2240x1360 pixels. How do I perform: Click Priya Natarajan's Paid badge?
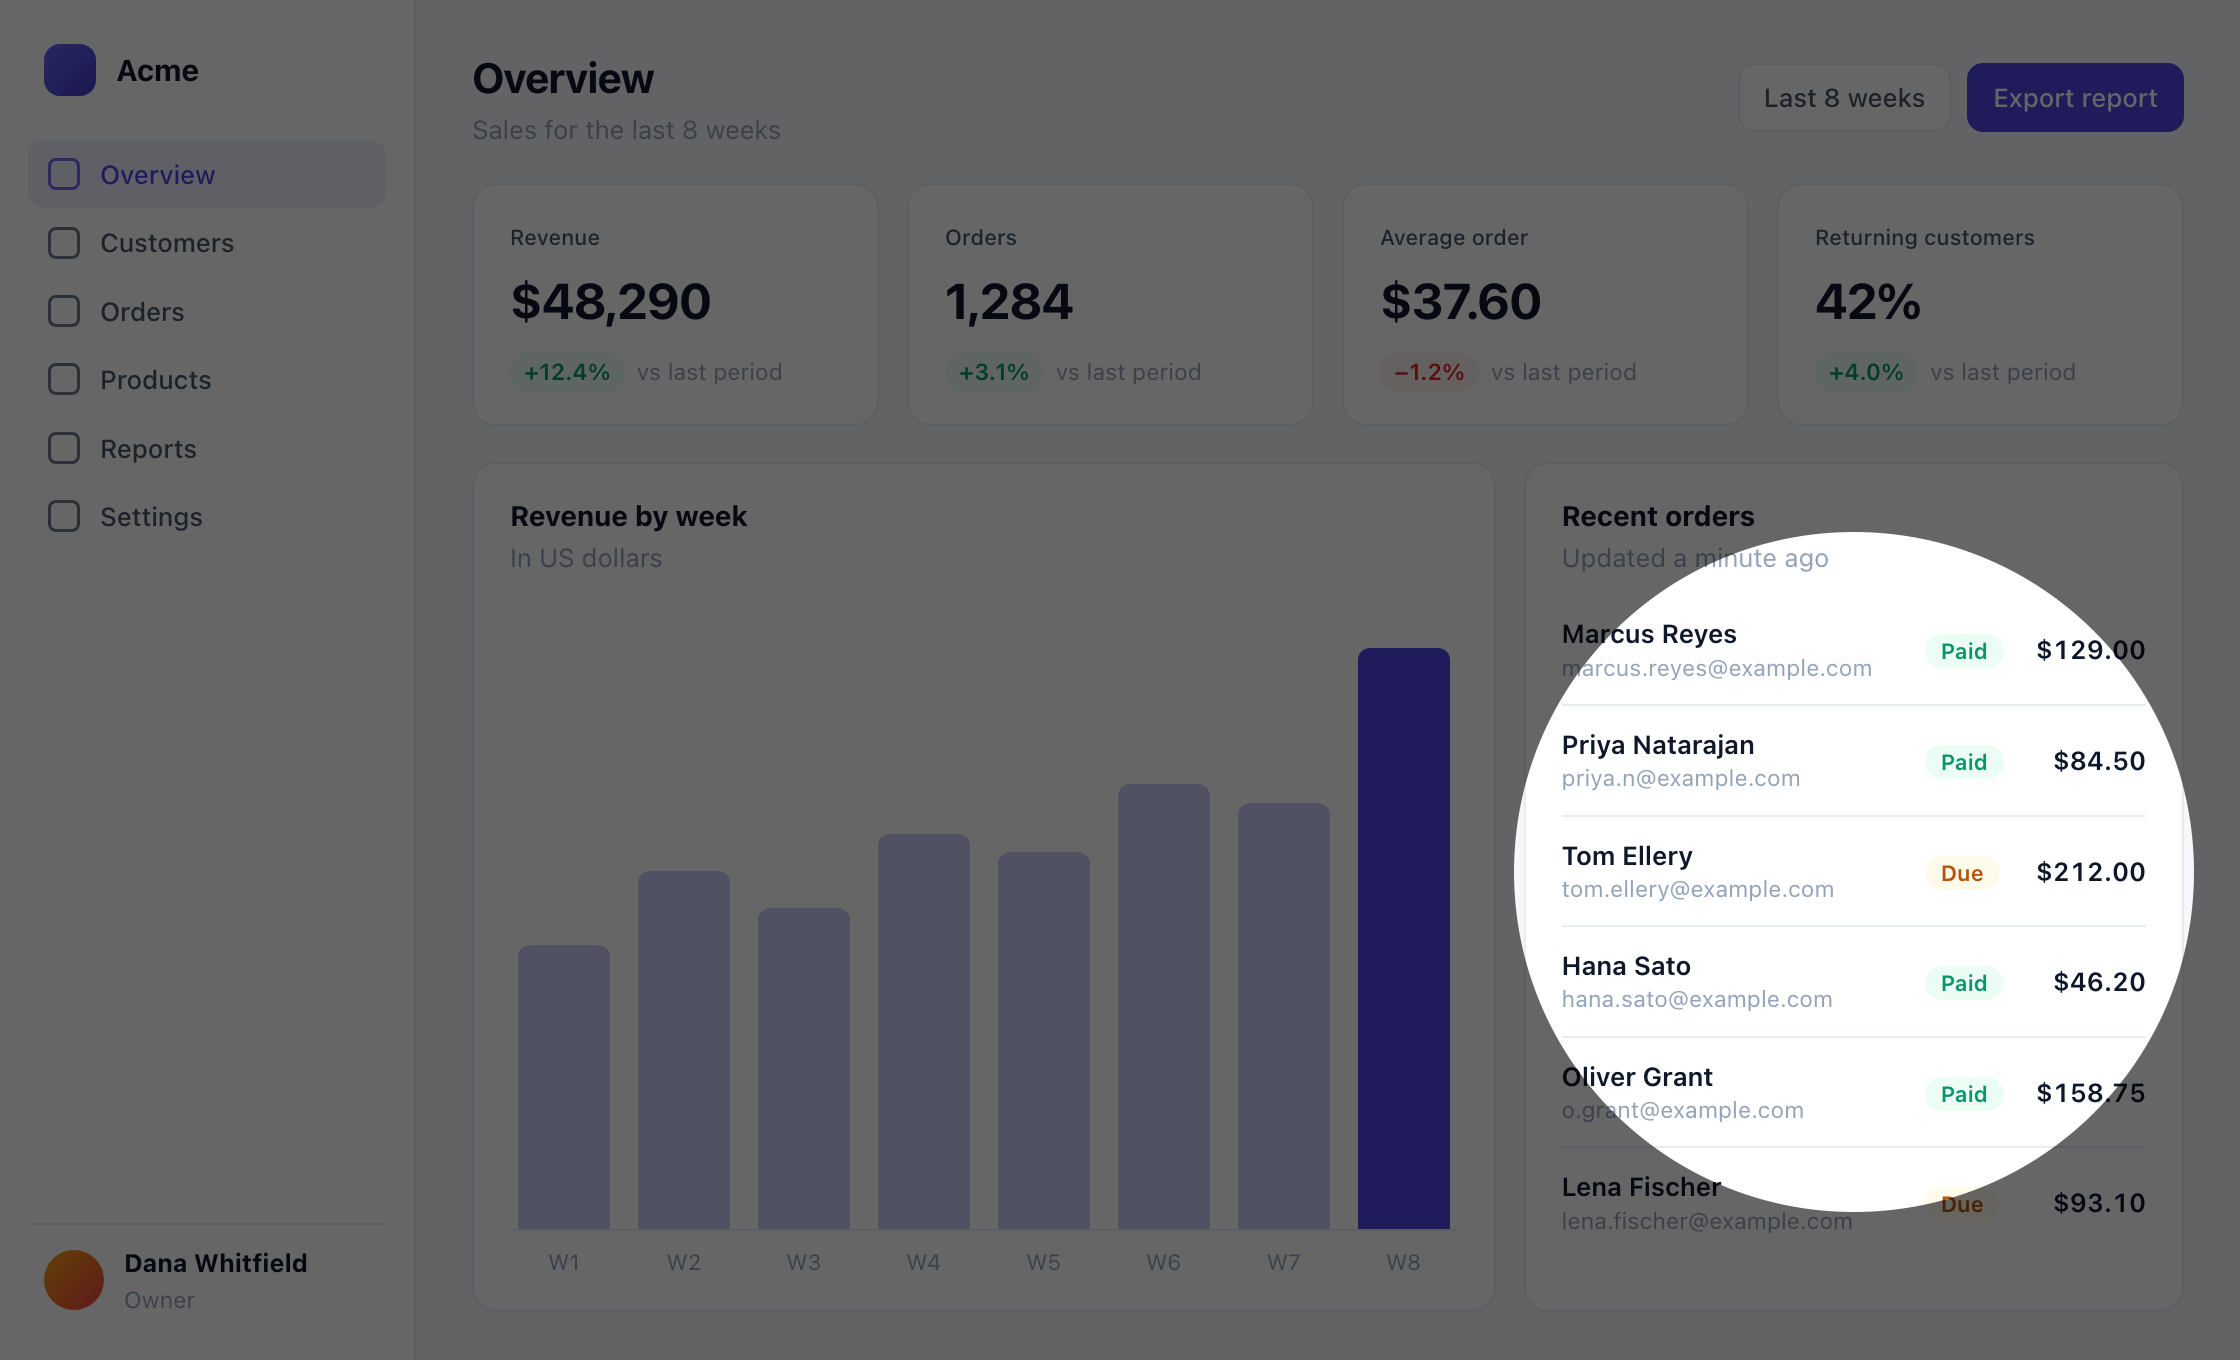1964,762
